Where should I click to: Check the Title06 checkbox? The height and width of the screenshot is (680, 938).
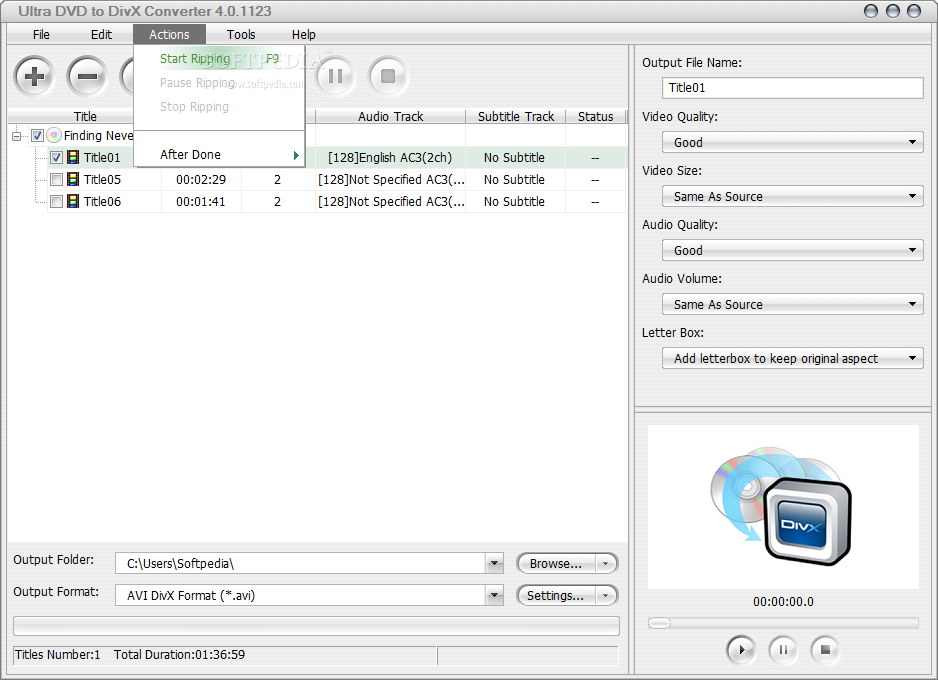tap(56, 202)
